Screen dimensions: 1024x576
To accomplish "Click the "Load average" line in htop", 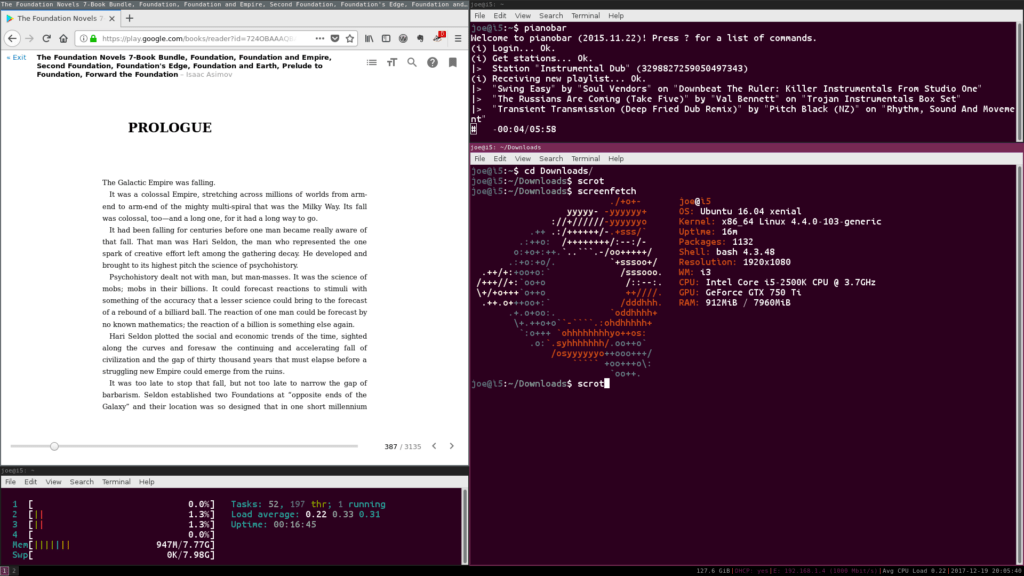I will pyautogui.click(x=306, y=515).
